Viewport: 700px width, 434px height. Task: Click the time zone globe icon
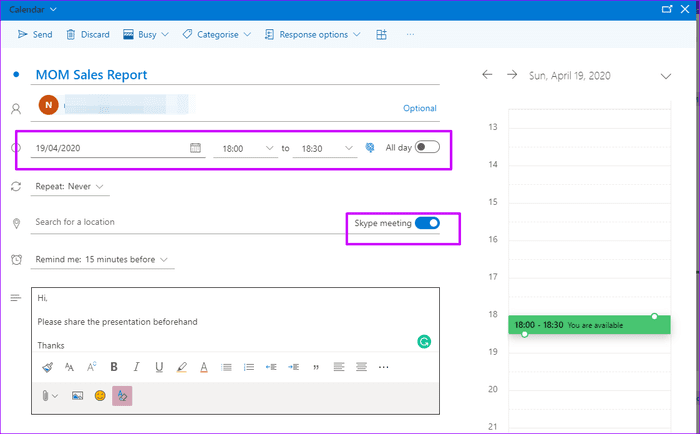pos(370,148)
